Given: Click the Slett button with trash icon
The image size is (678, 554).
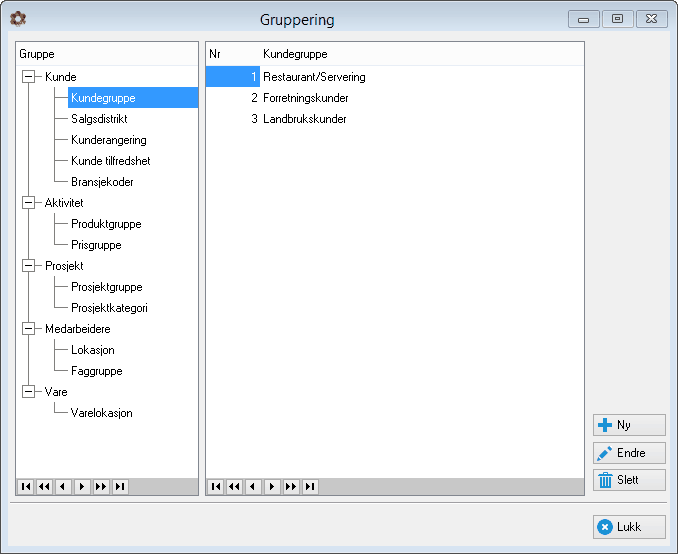Looking at the screenshot, I should [x=629, y=480].
